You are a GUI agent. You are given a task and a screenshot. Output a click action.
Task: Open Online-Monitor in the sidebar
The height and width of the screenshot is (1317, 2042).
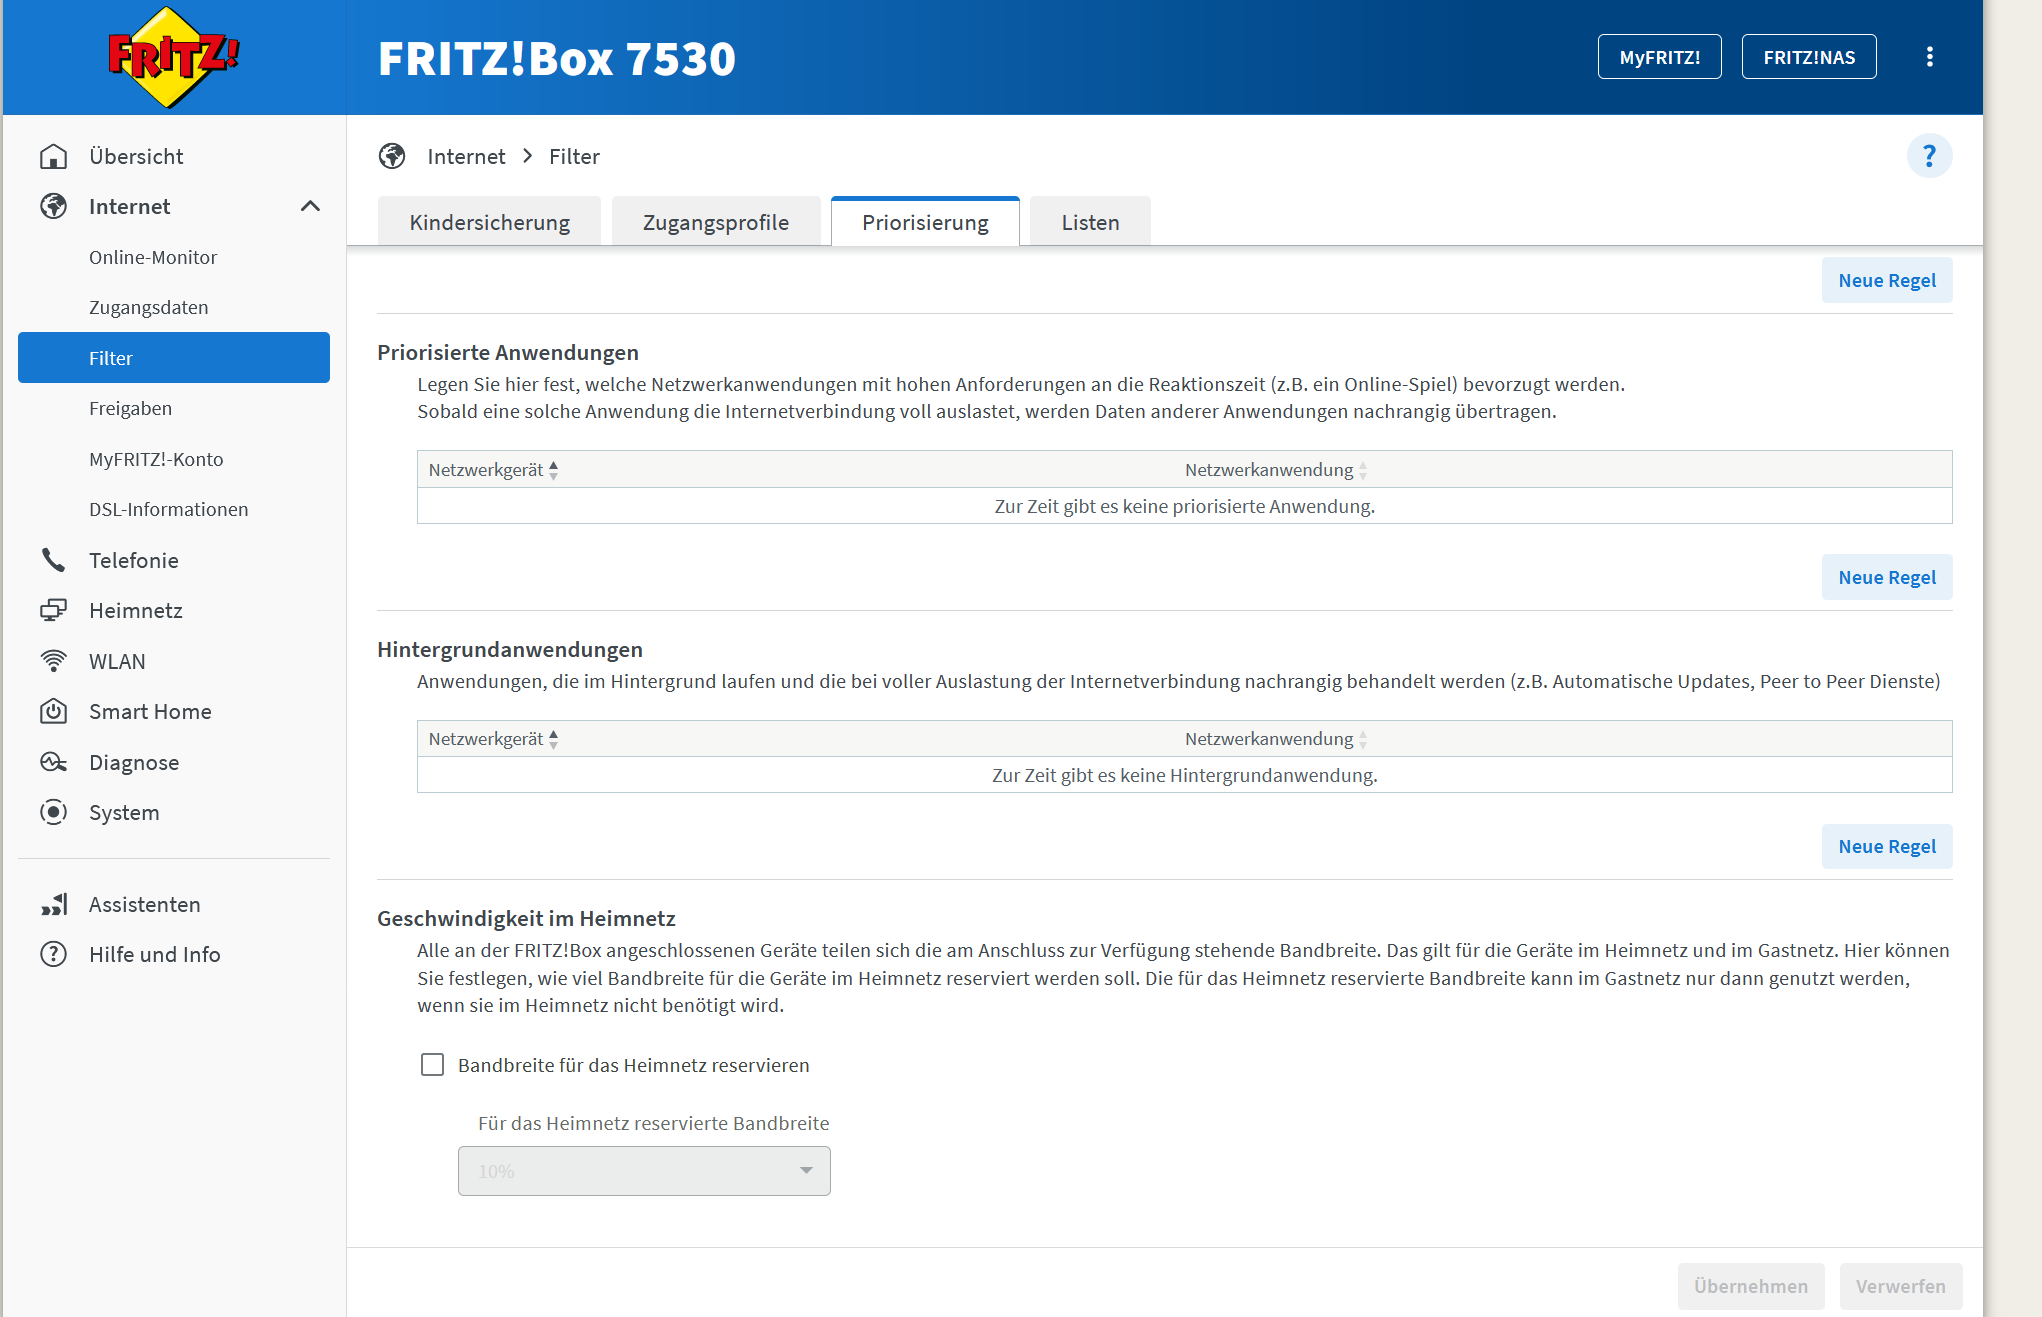tap(153, 257)
